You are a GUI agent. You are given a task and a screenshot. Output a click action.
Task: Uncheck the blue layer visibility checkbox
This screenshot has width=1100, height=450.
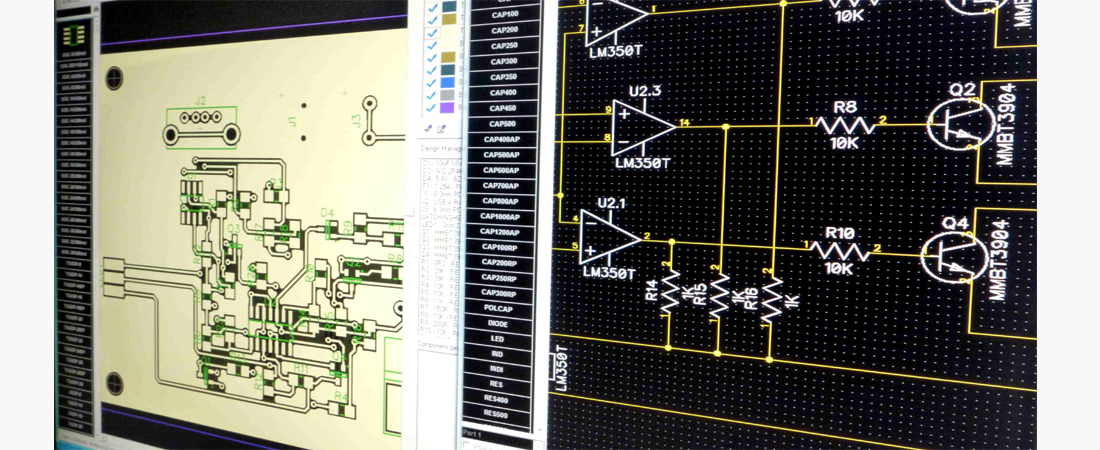432,82
